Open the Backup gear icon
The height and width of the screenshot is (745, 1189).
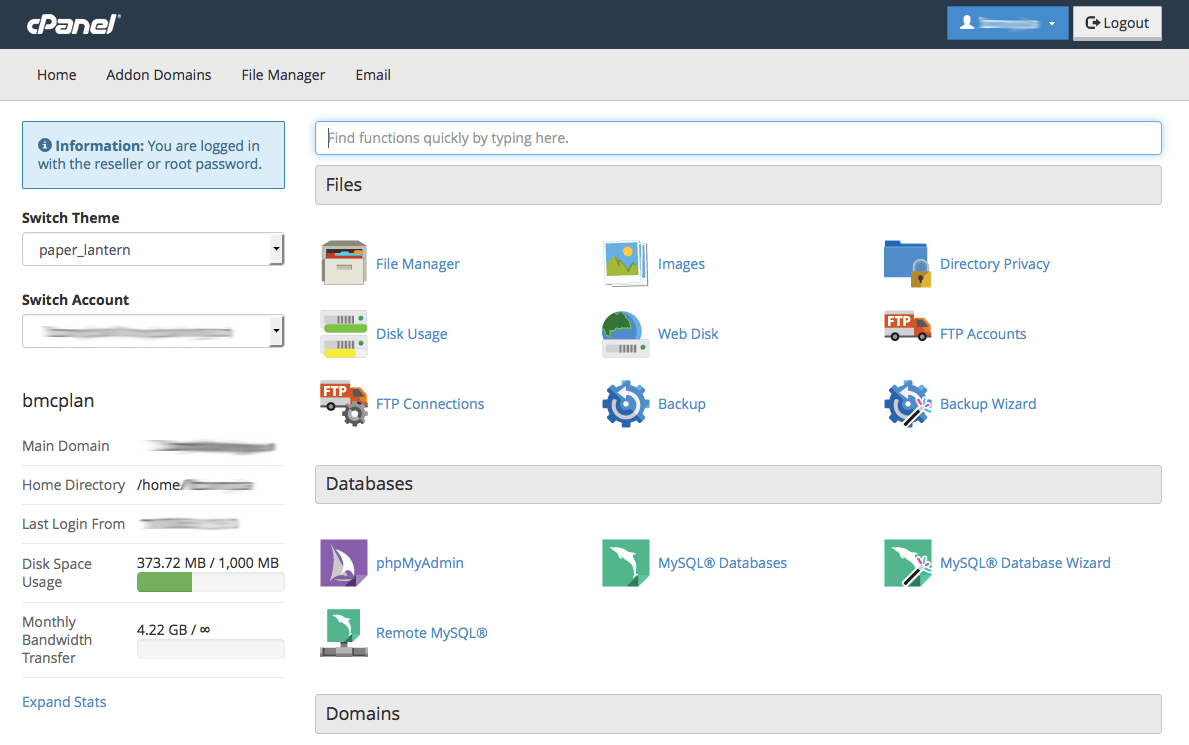[626, 404]
